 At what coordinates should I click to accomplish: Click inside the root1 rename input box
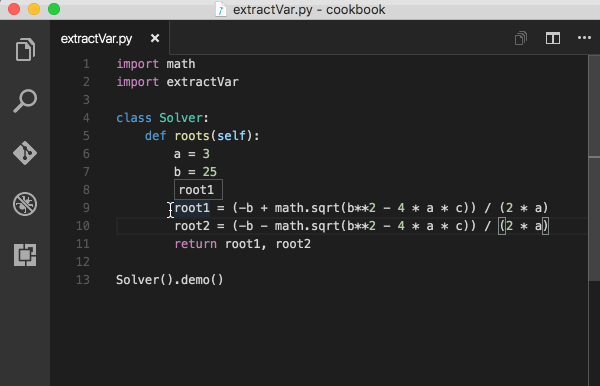coord(198,190)
